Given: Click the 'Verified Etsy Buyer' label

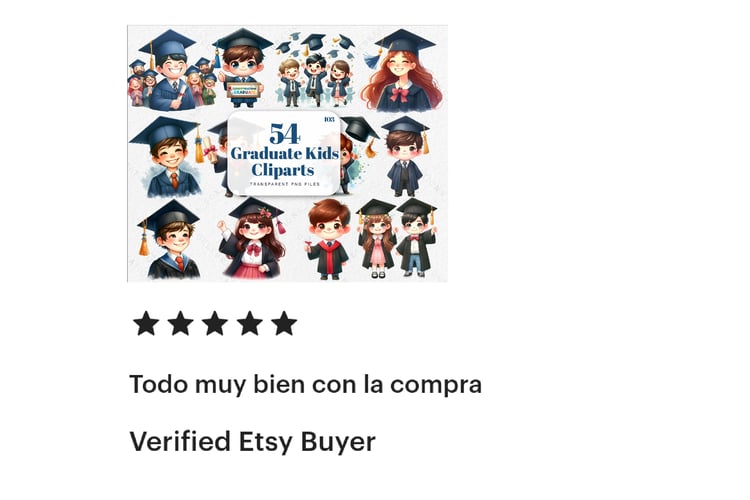Looking at the screenshot, I should (x=253, y=441).
